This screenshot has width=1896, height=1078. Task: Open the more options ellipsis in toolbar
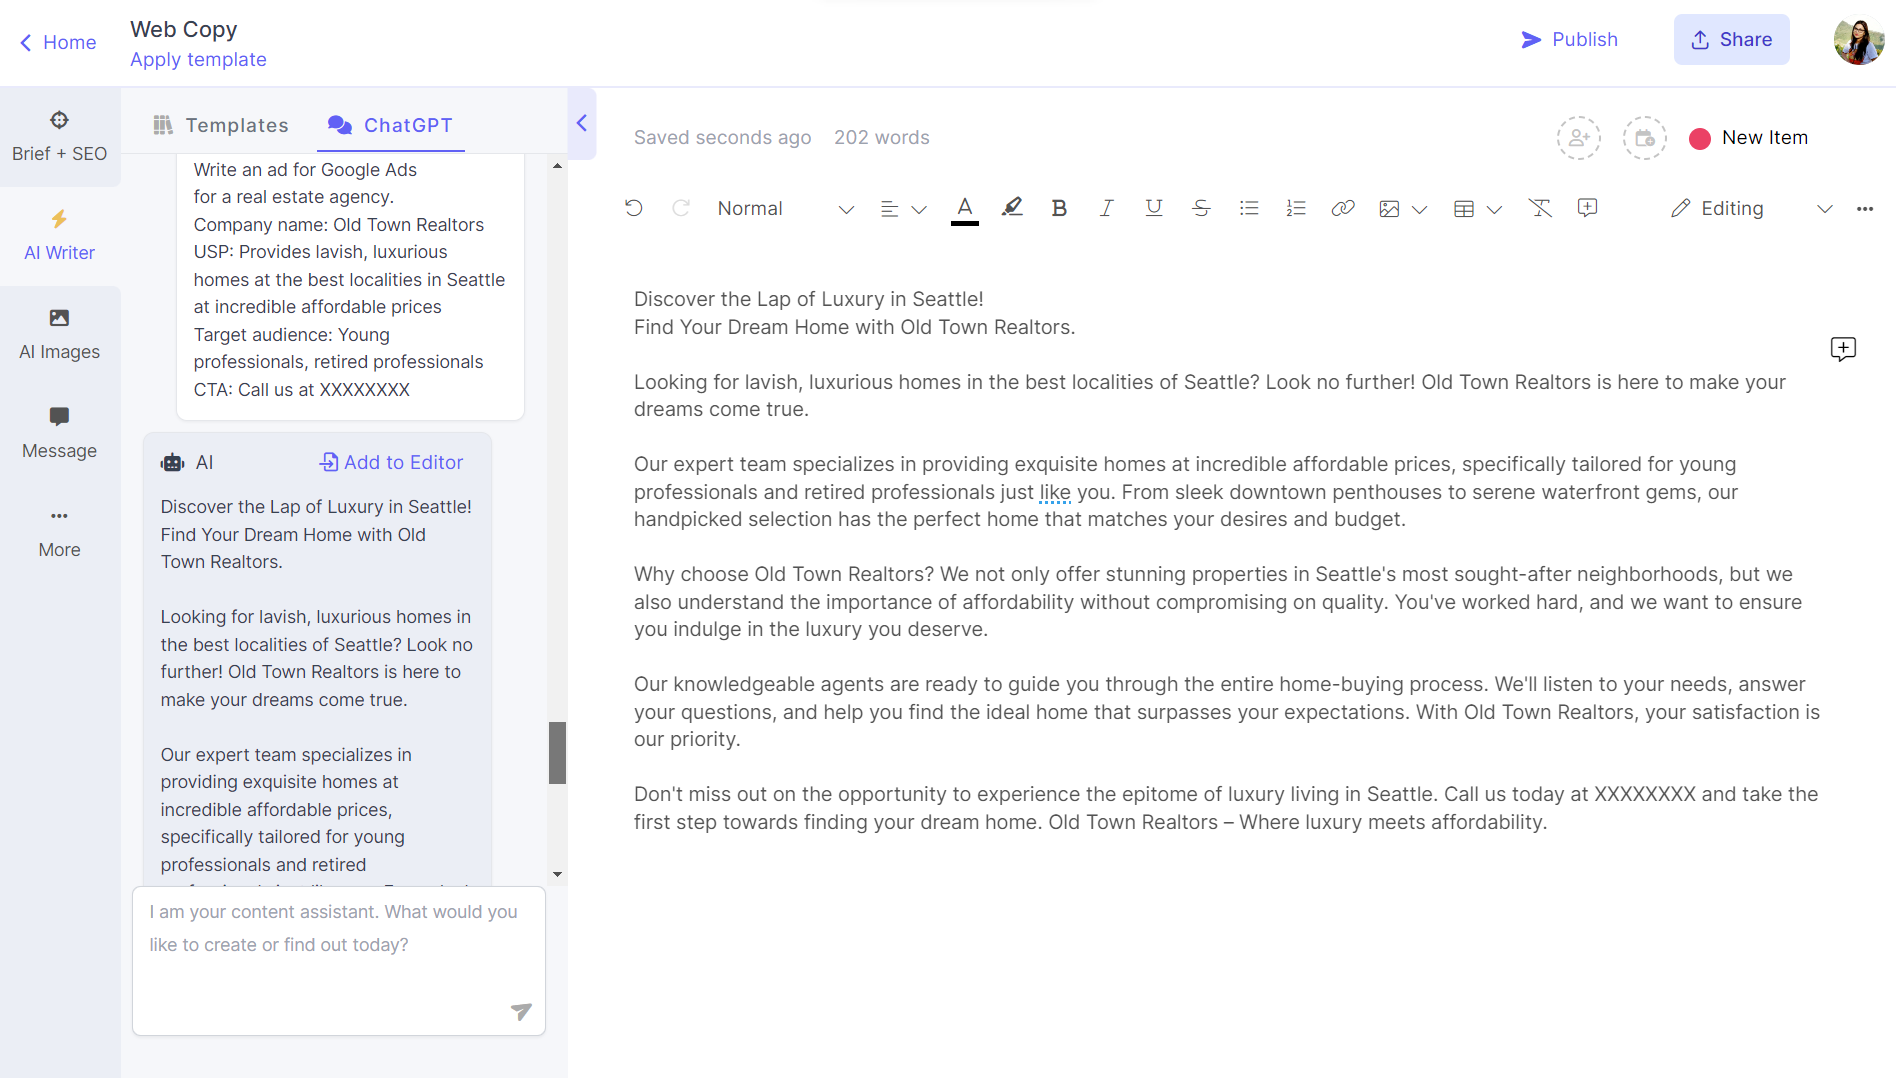click(x=1865, y=209)
